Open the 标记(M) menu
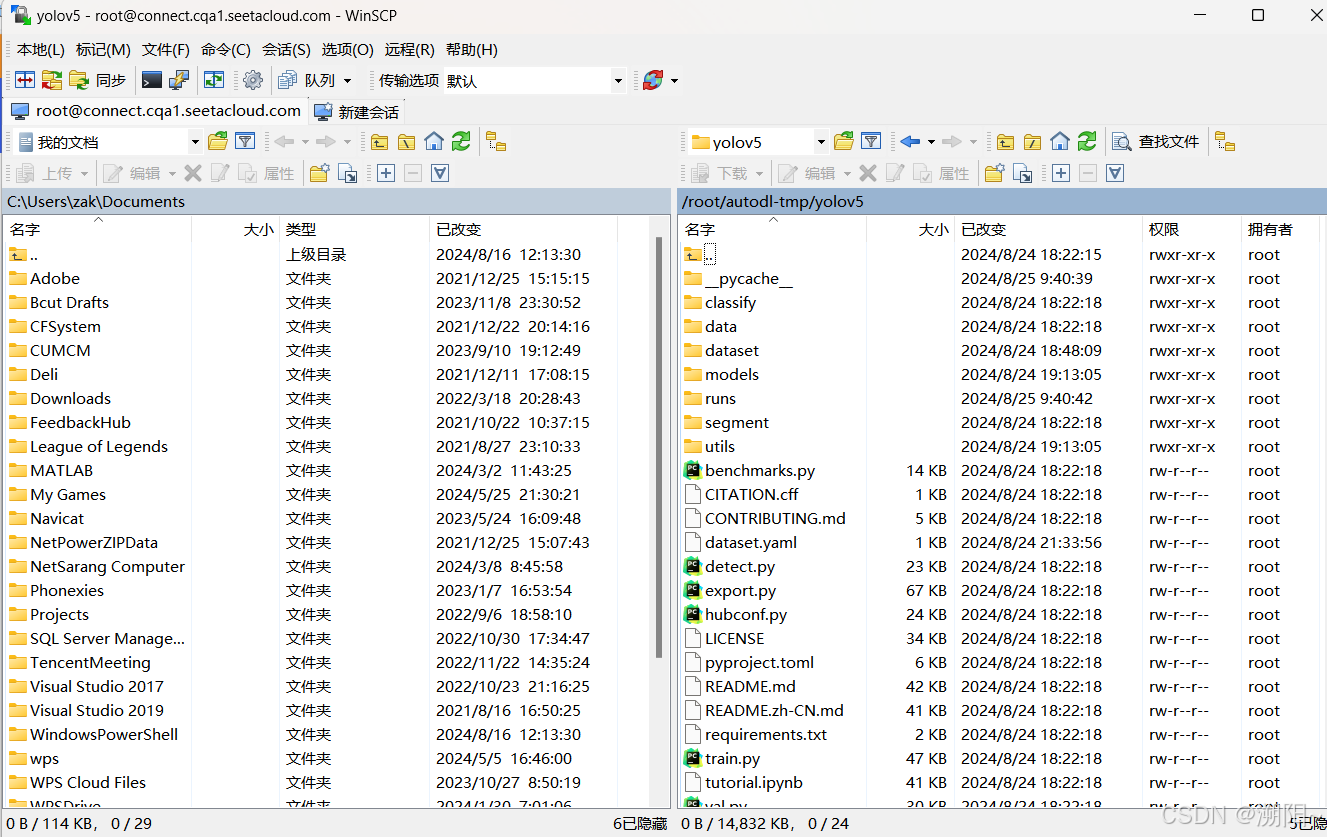Image resolution: width=1327 pixels, height=837 pixels. tap(103, 49)
